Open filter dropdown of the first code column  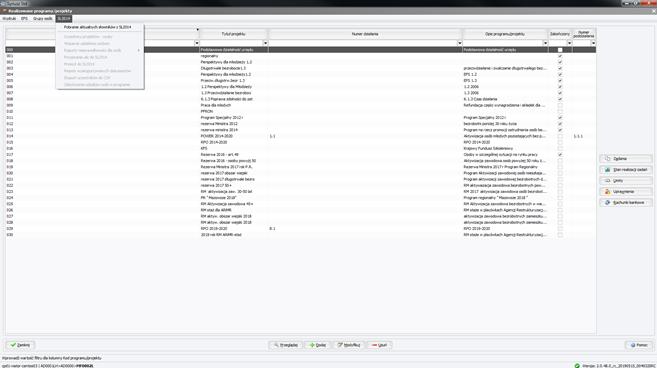pyautogui.click(x=197, y=43)
